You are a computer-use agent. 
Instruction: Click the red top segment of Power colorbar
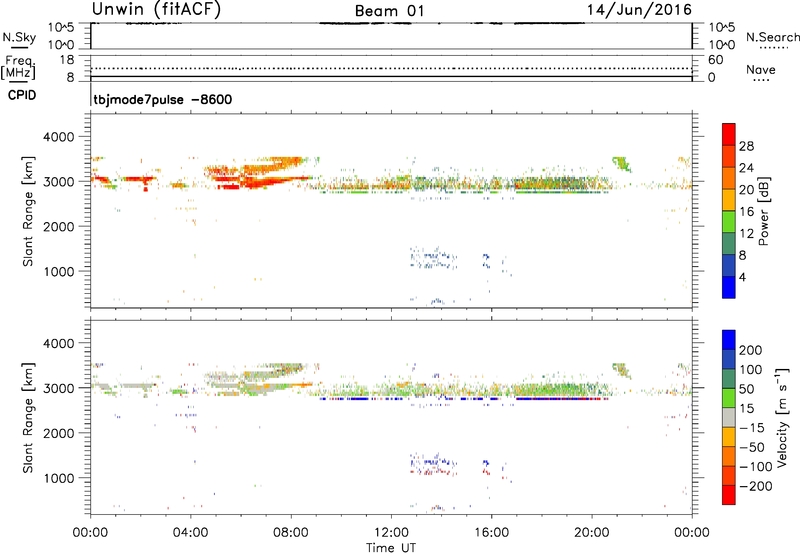(729, 134)
